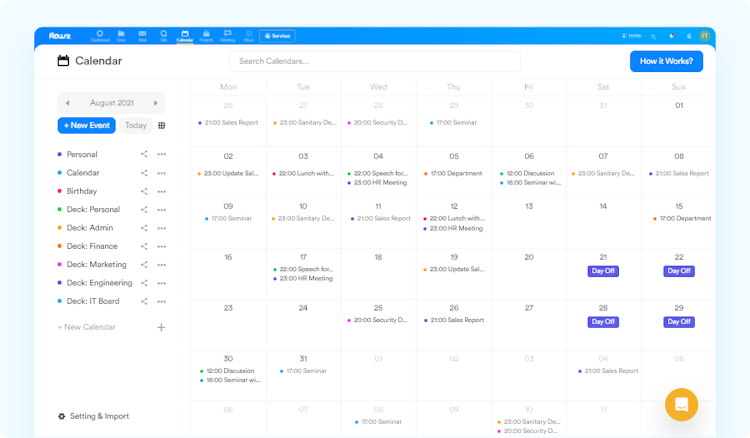Click the + New Event button
This screenshot has height=438, width=750.
[x=87, y=125]
